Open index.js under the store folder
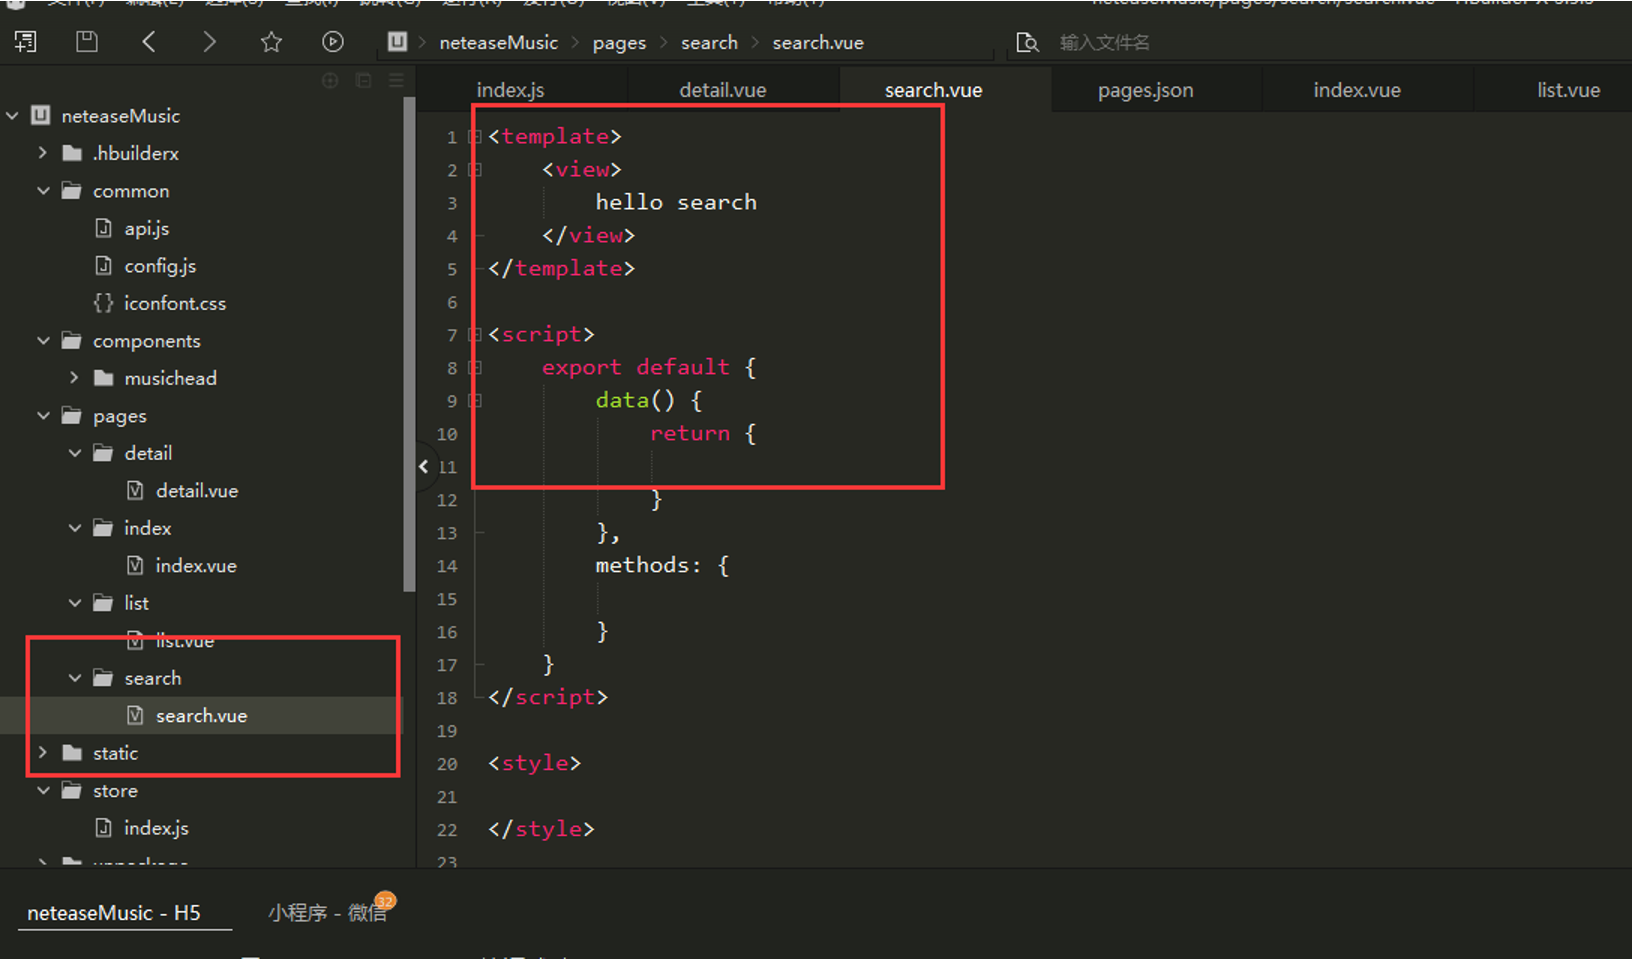The image size is (1632, 959). [156, 828]
